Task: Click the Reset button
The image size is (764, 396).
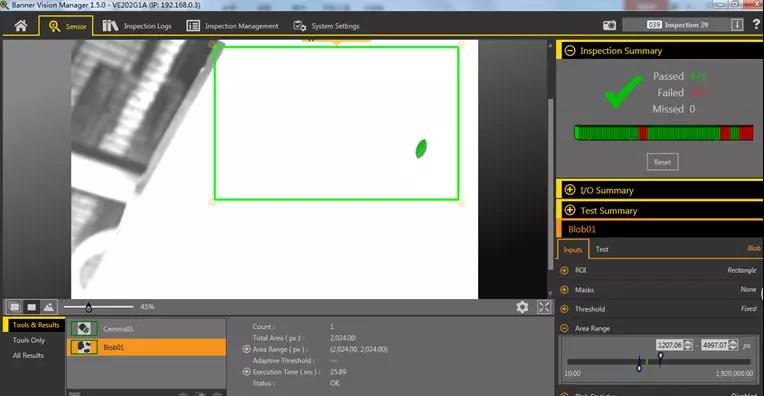Action: [662, 162]
